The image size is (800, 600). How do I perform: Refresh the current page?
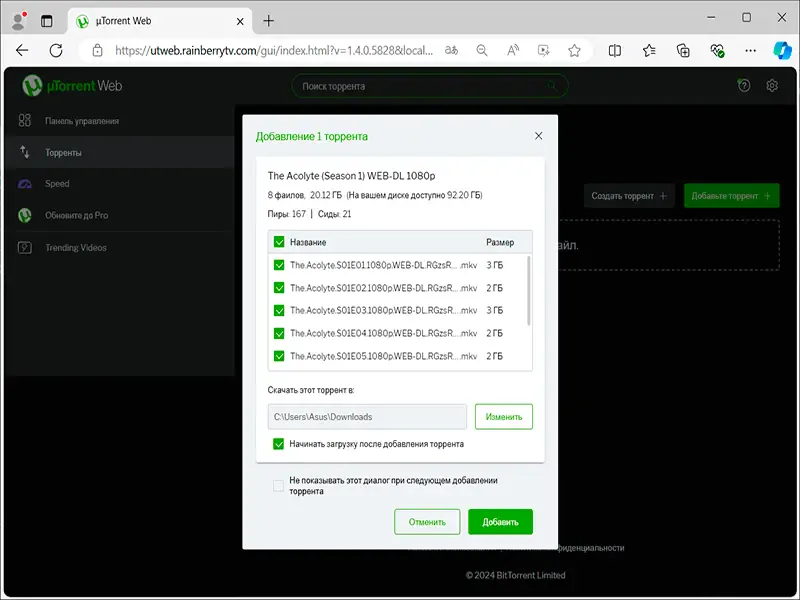(56, 50)
